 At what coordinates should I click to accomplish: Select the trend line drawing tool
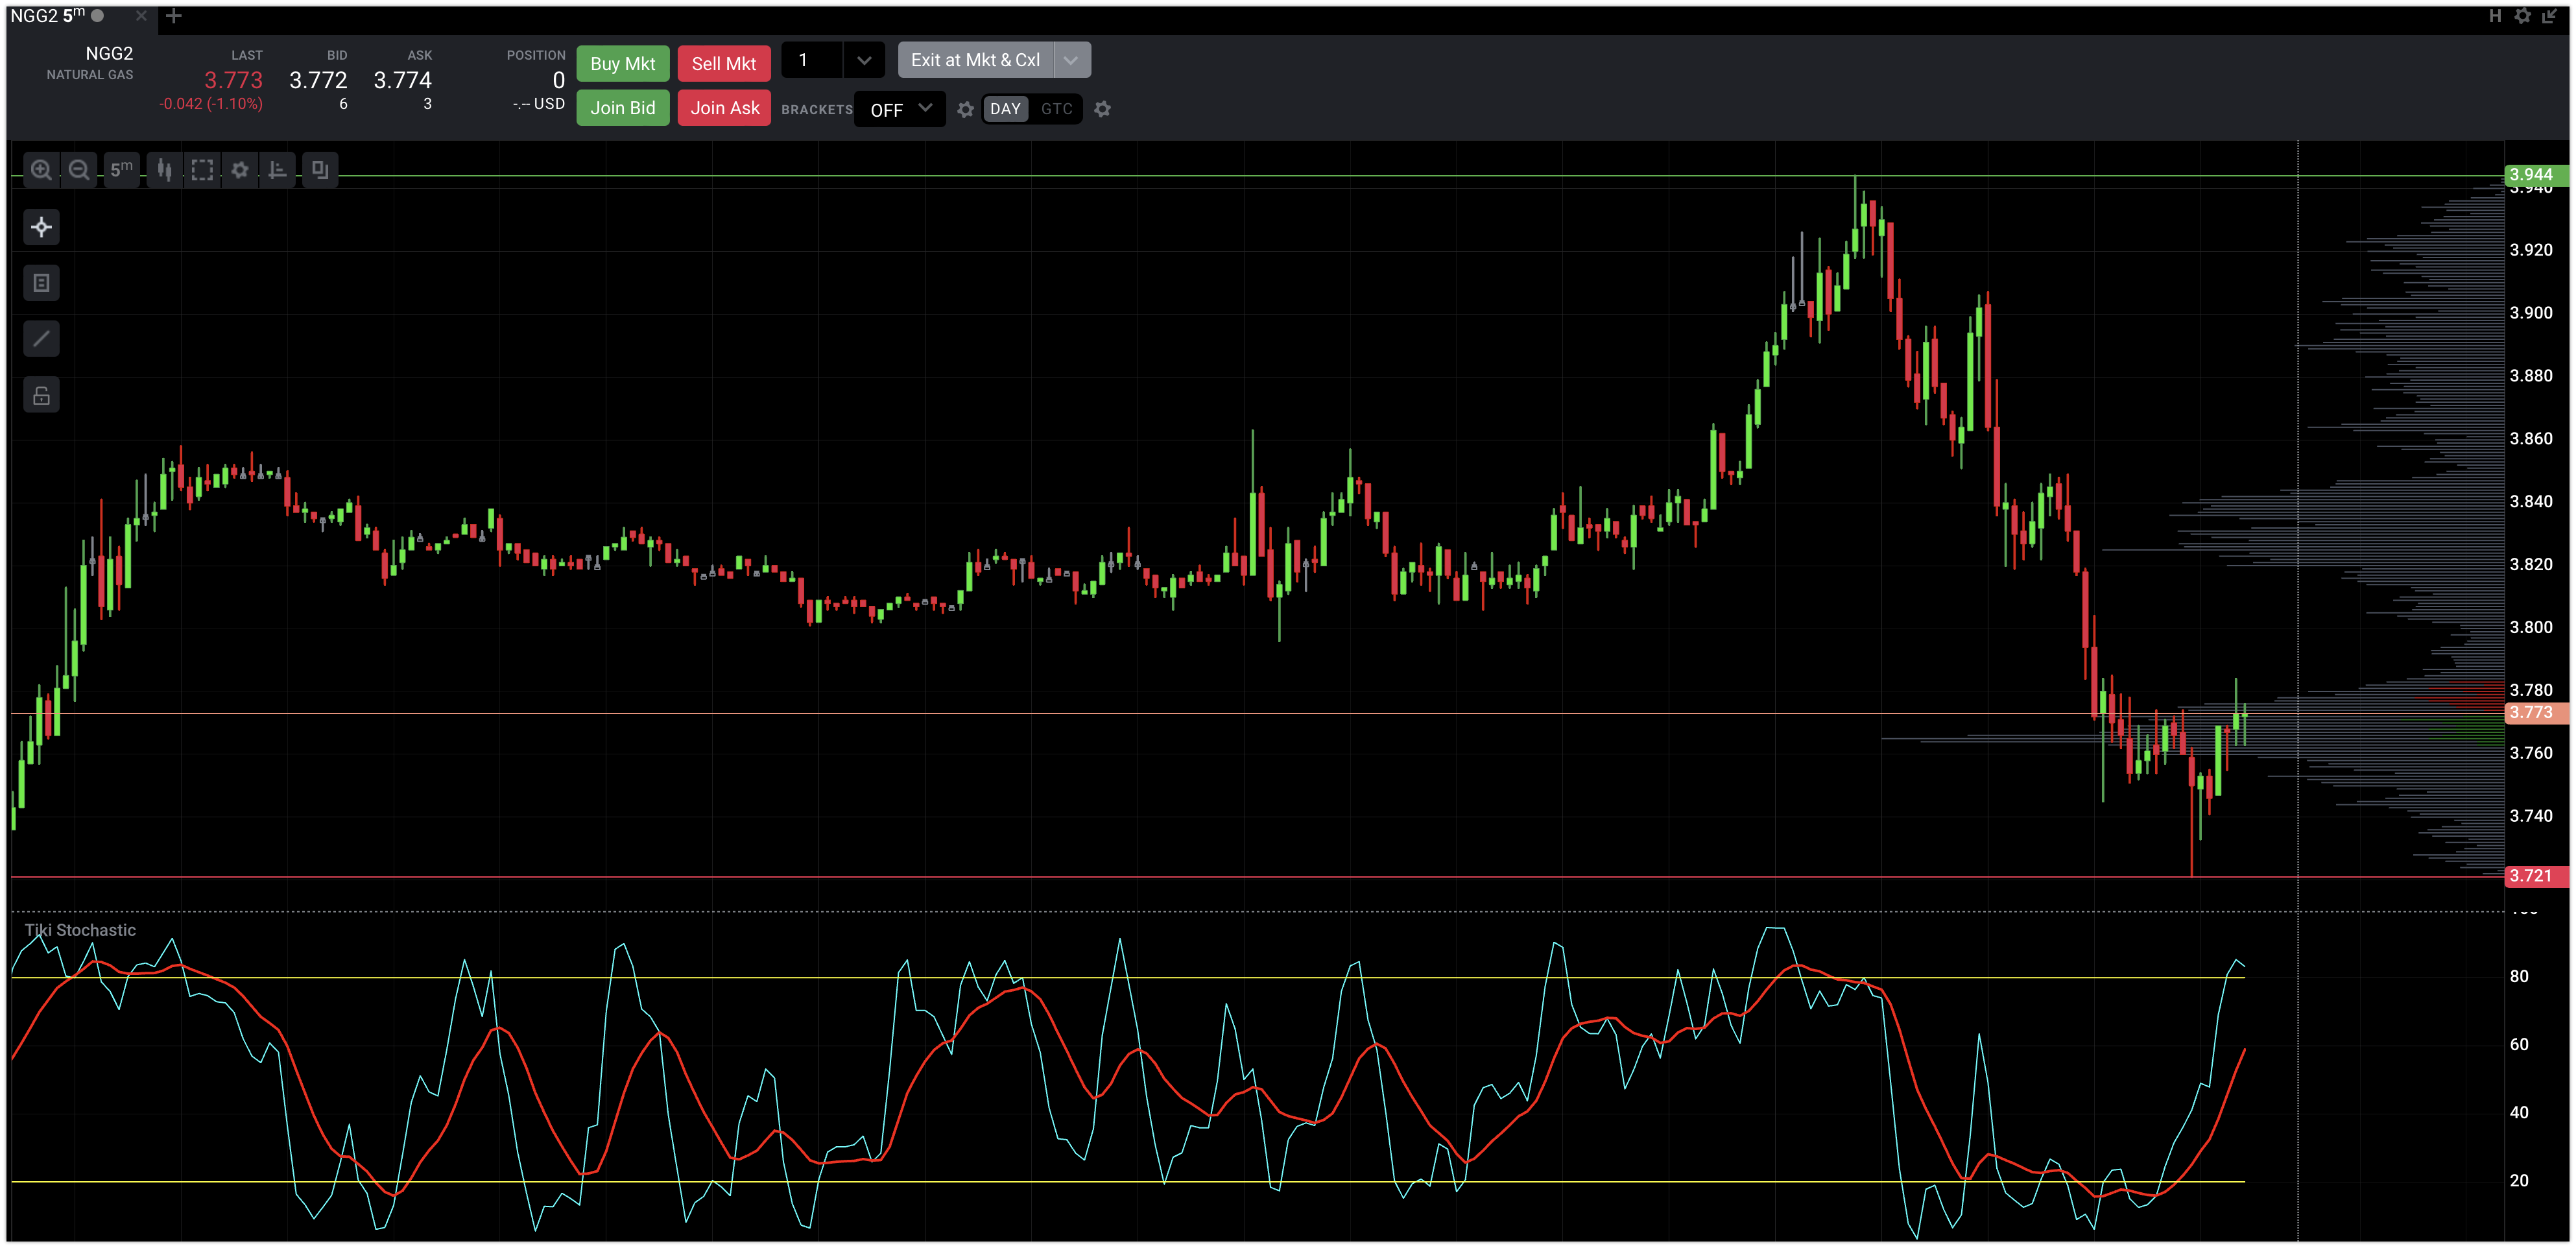coord(41,339)
